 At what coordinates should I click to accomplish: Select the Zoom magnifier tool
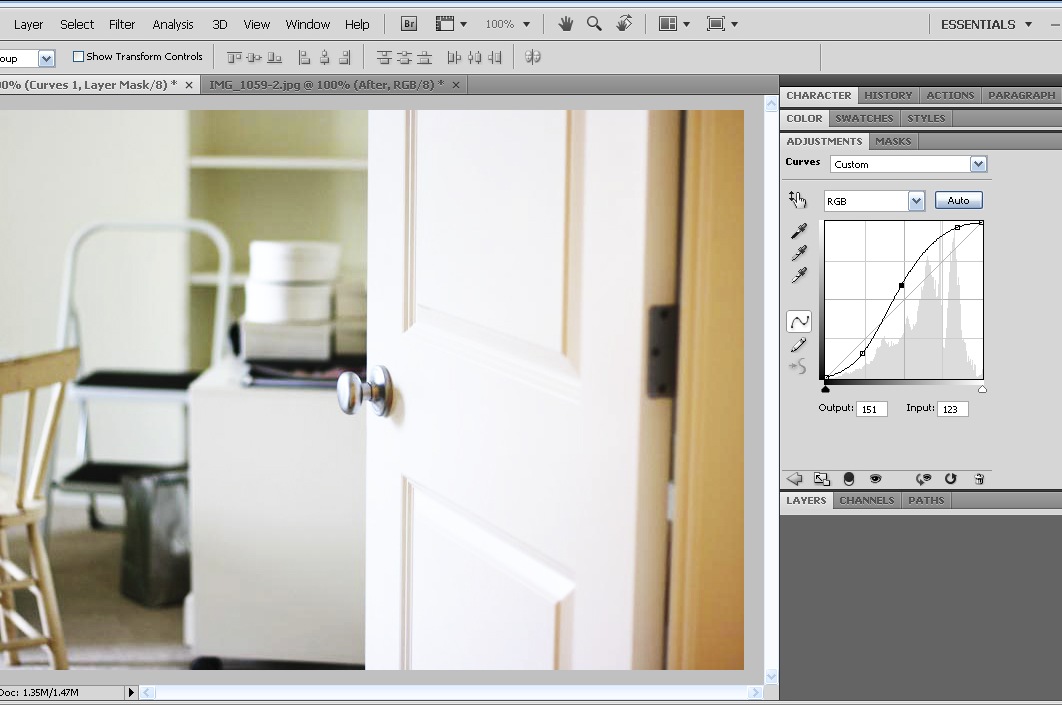pos(594,24)
